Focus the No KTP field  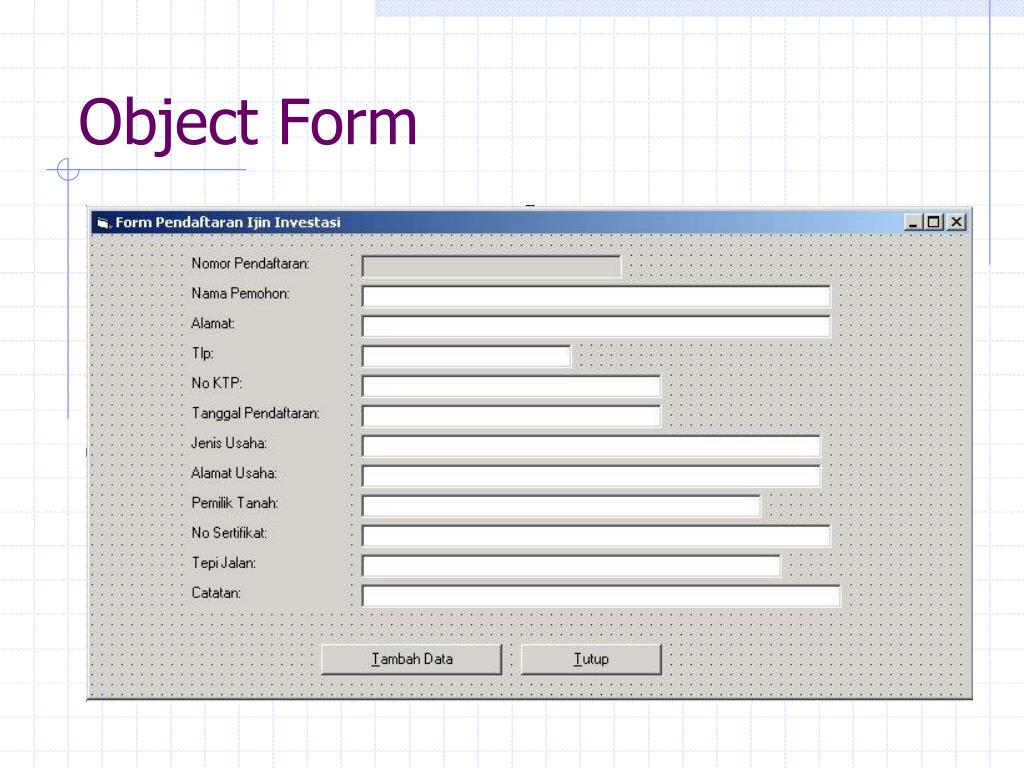pos(511,386)
